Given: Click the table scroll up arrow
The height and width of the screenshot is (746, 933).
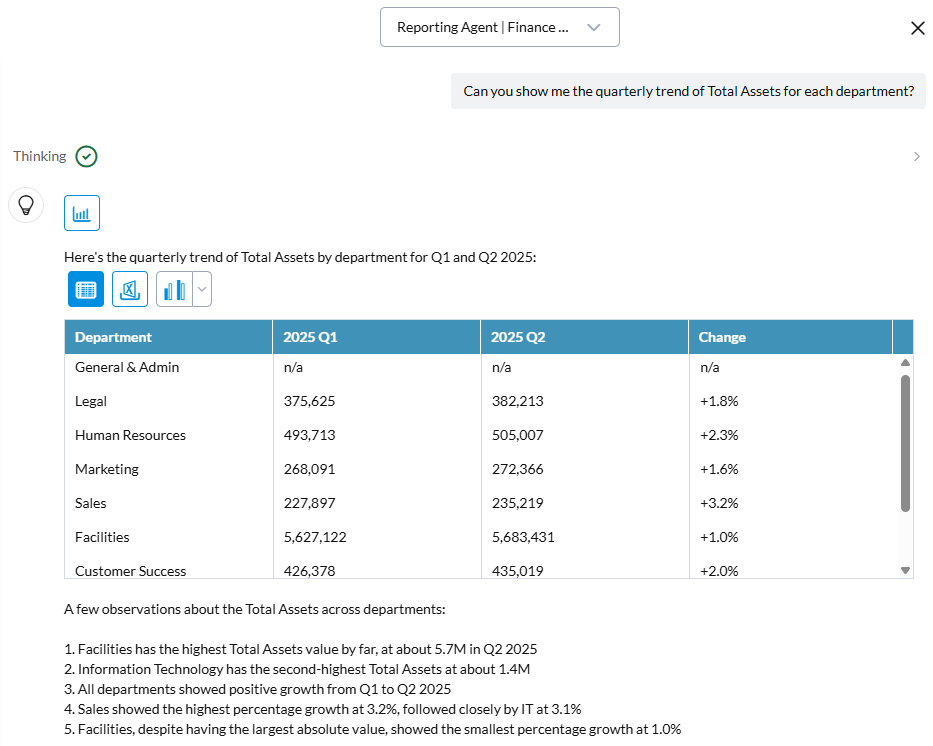Looking at the screenshot, I should [906, 363].
